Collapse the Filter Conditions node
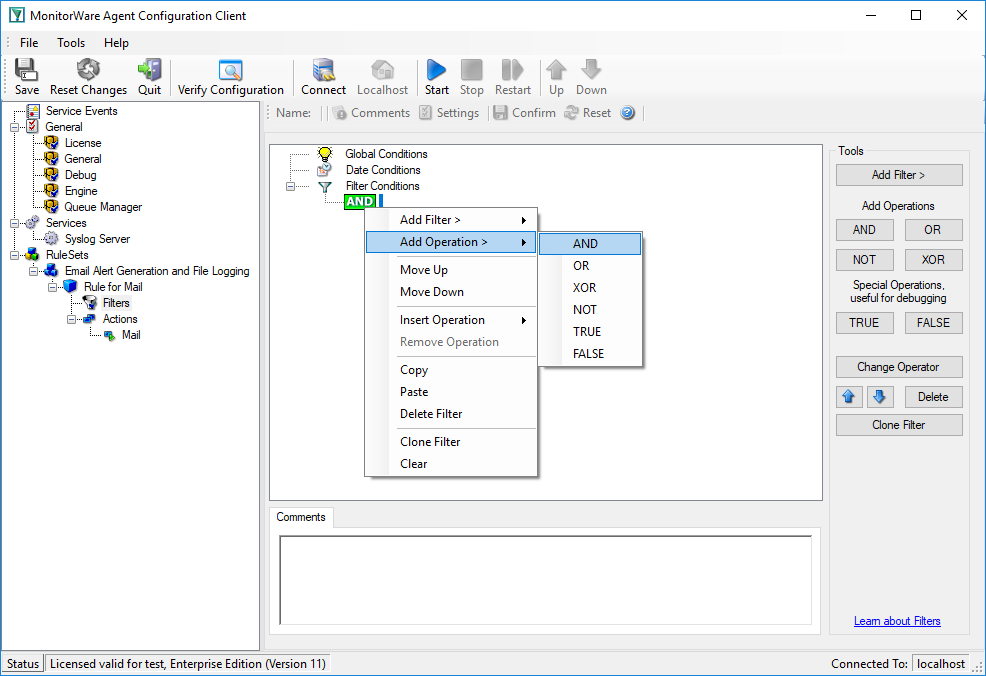Screen dimensions: 986x676 coord(290,186)
